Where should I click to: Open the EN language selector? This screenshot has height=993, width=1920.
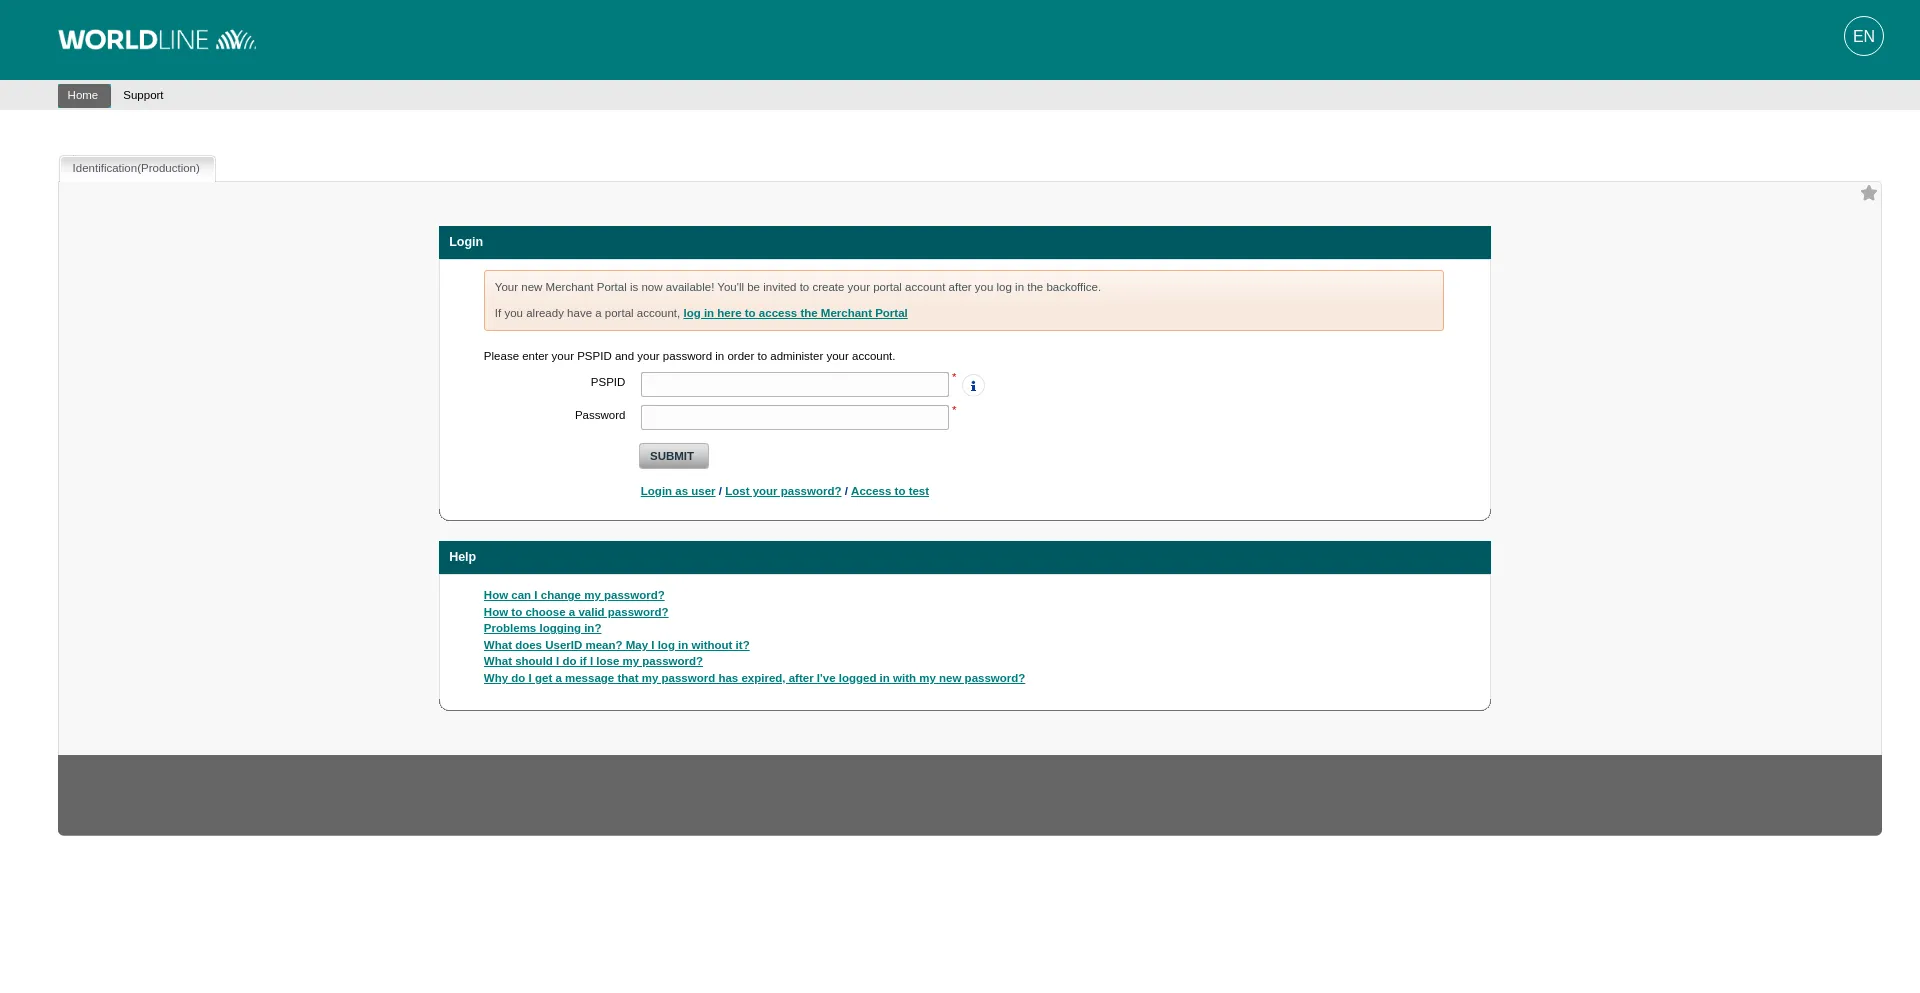coord(1863,36)
